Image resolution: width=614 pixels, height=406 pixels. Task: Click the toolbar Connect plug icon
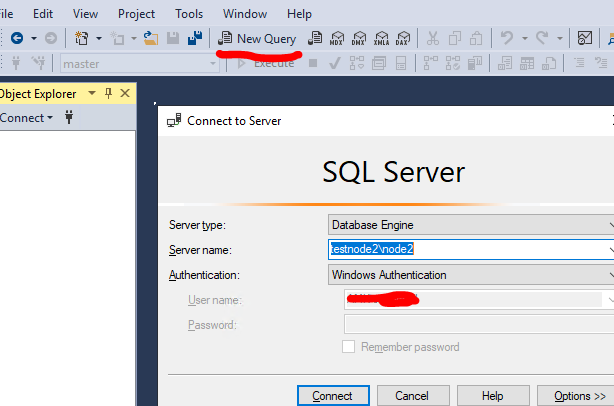click(x=16, y=63)
